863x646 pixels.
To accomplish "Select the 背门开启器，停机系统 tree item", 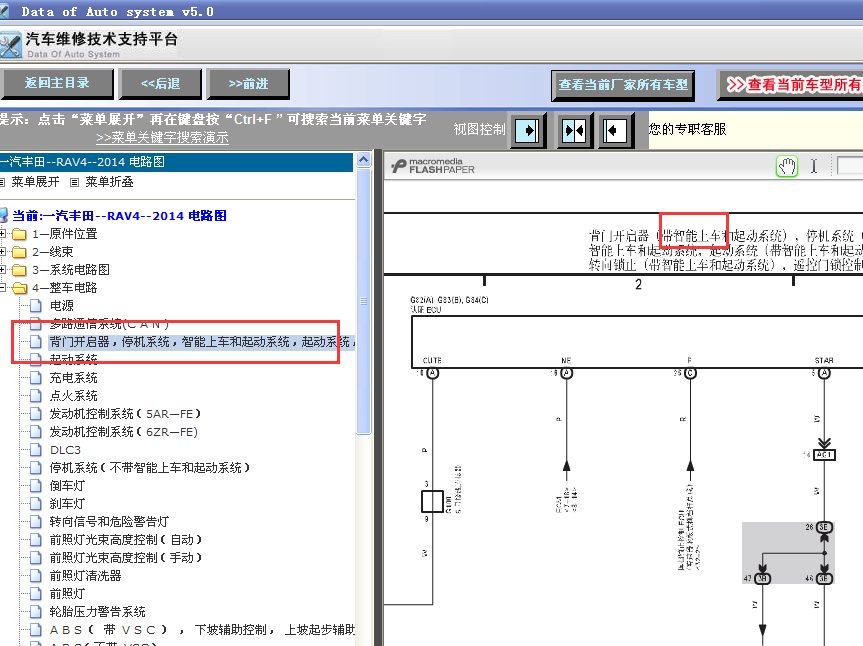I will click(x=201, y=342).
